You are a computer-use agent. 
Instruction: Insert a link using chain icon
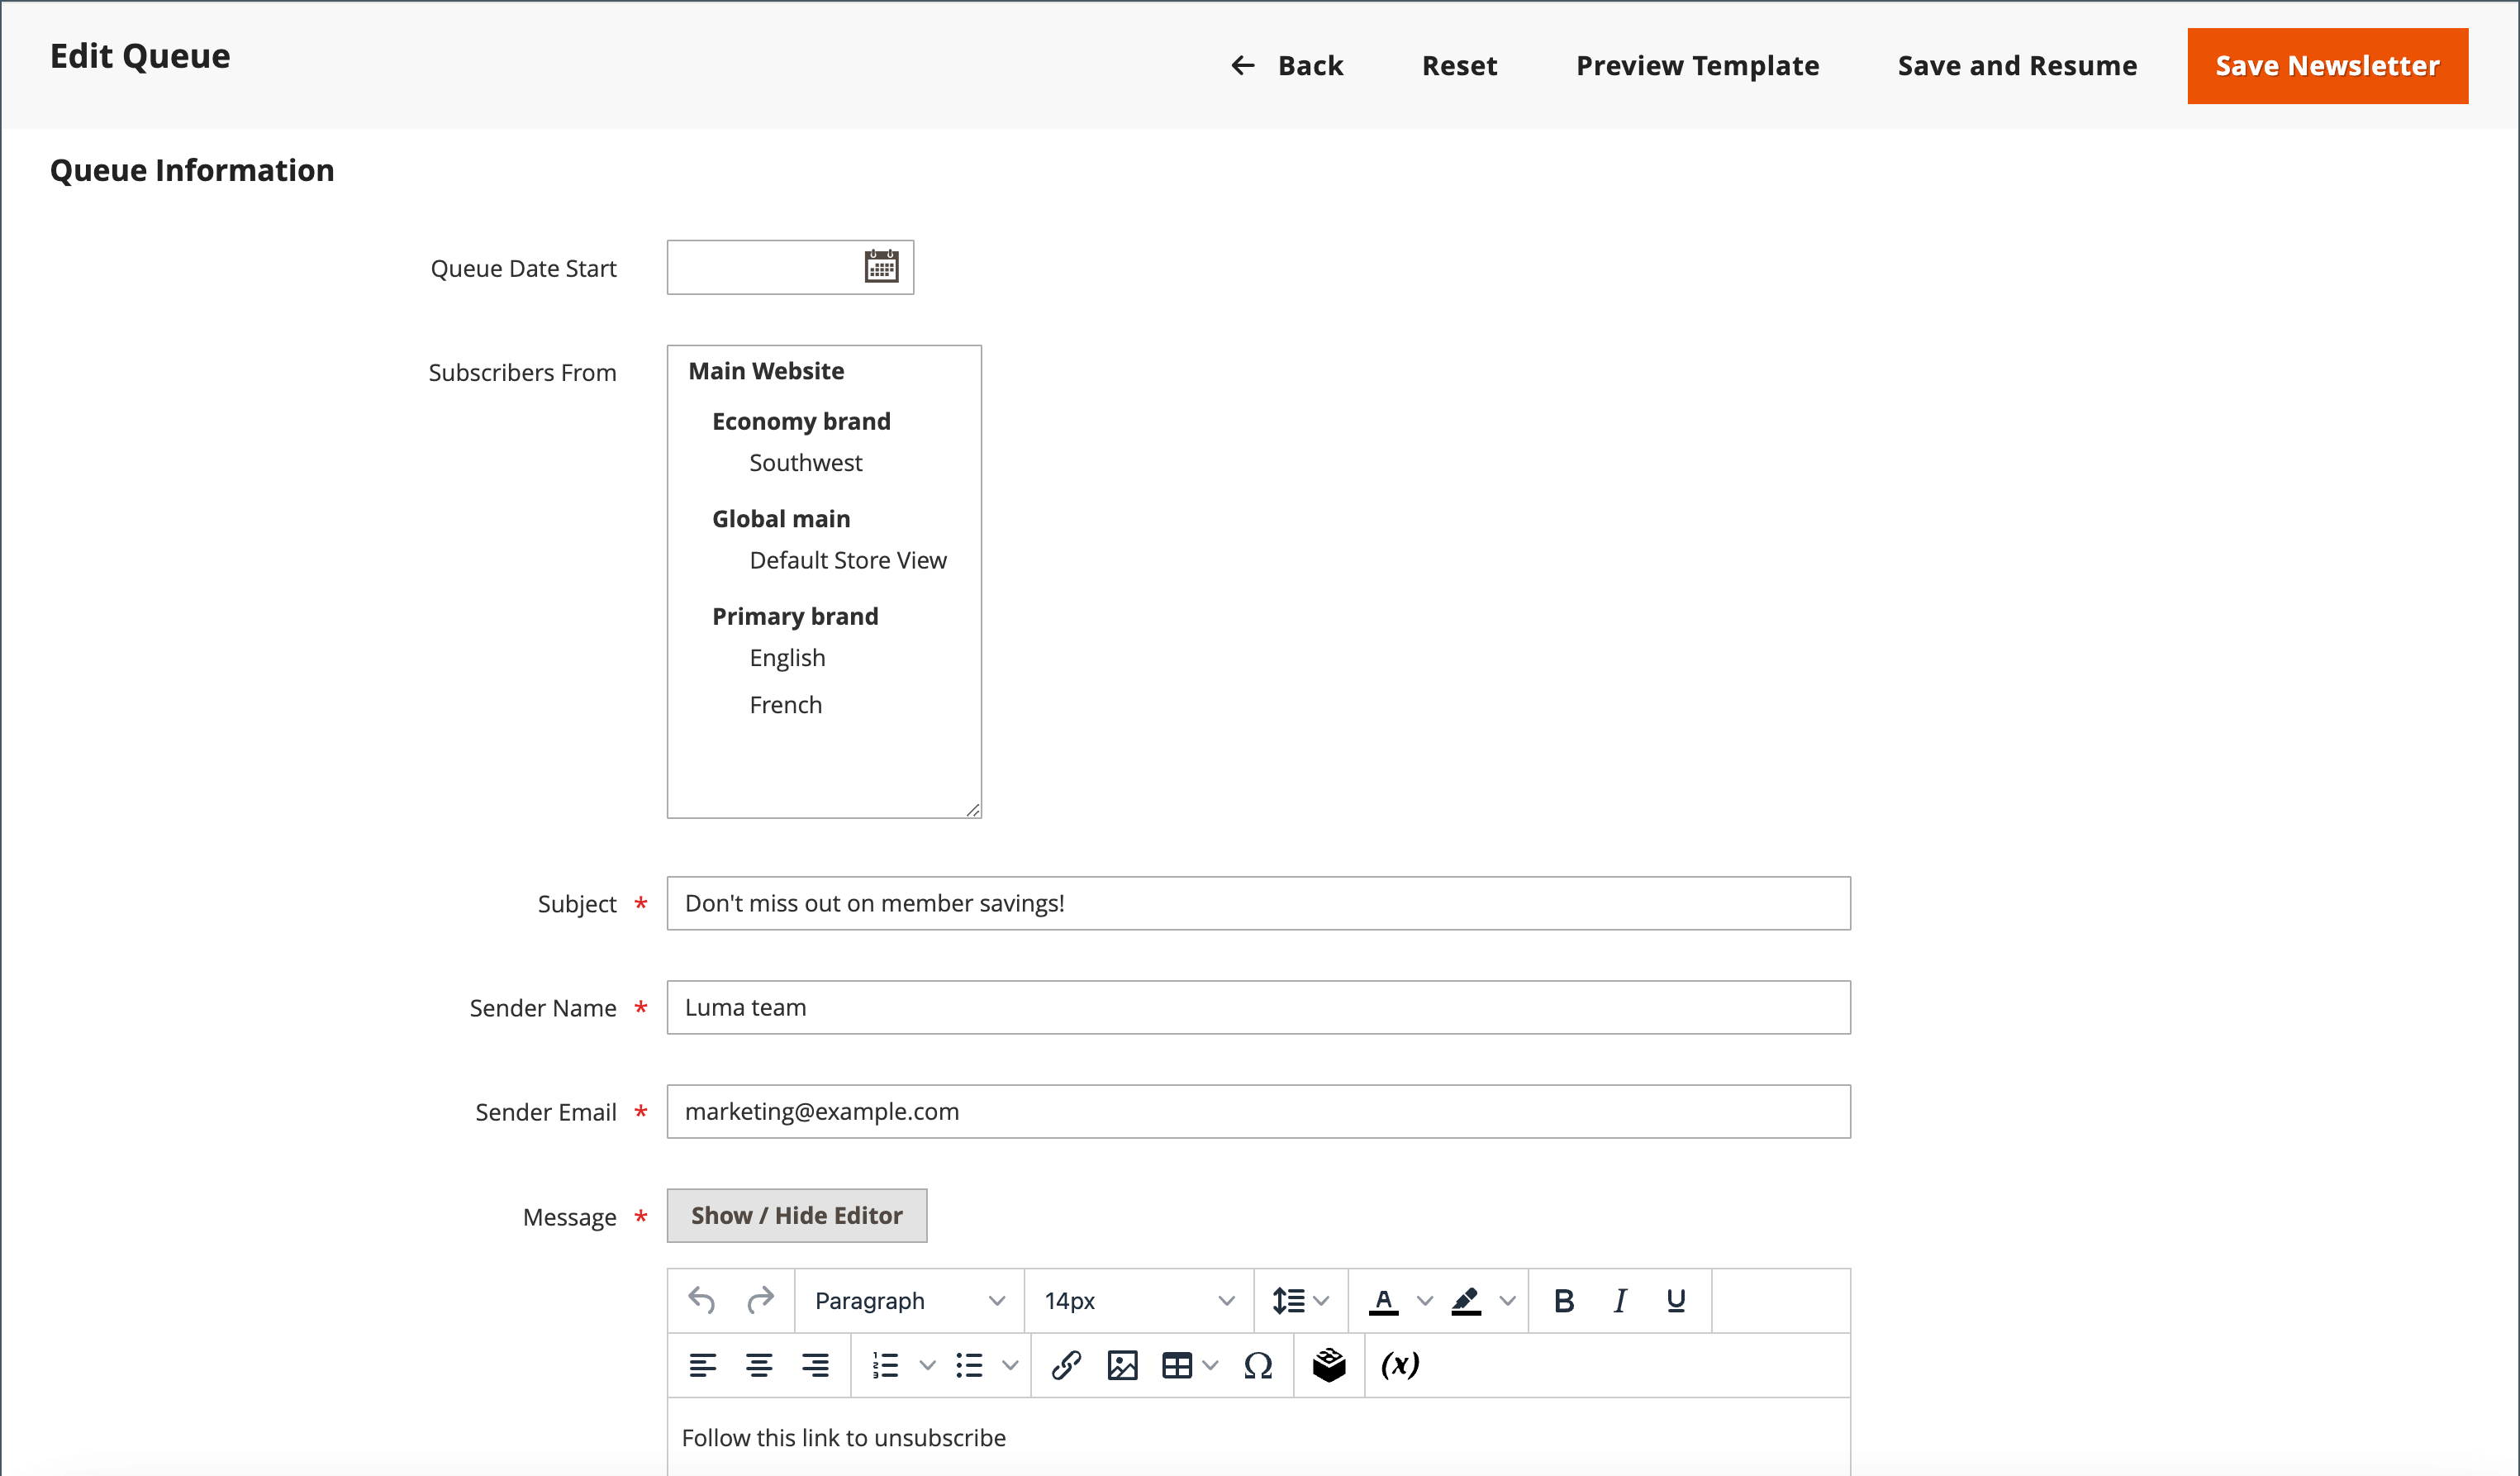click(x=1066, y=1365)
